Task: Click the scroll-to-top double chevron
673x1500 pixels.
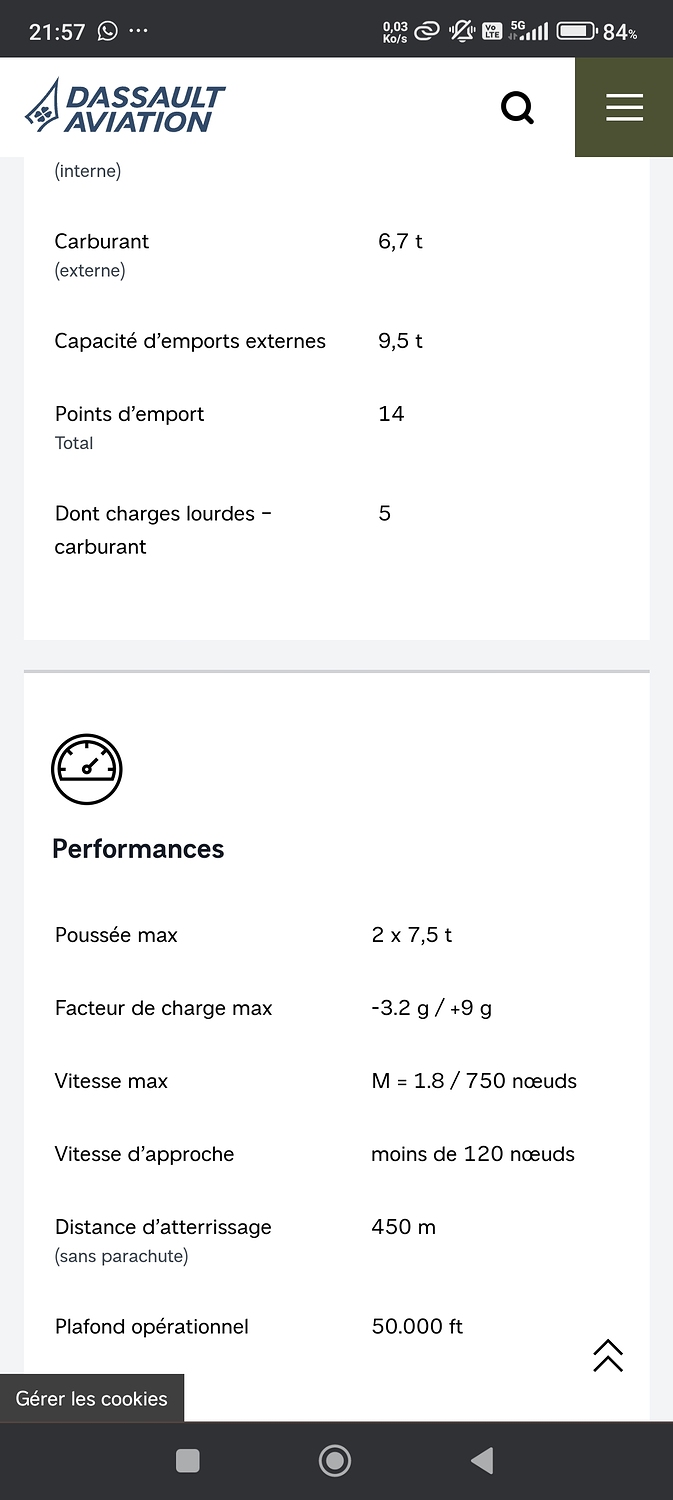Action: click(x=608, y=1356)
